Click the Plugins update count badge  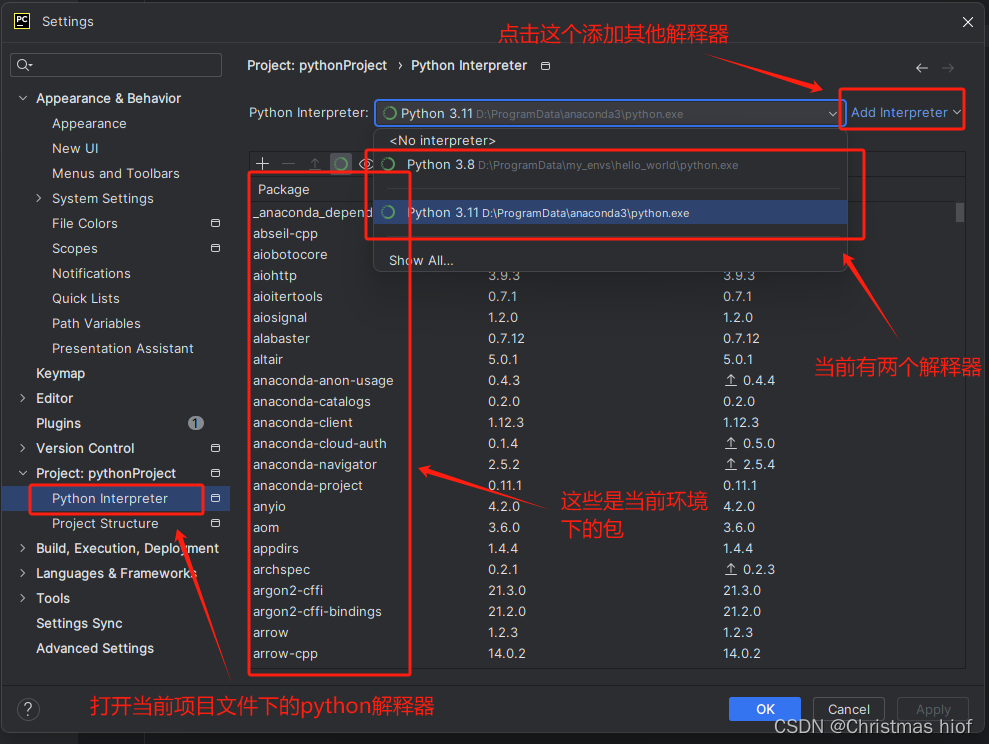point(196,423)
